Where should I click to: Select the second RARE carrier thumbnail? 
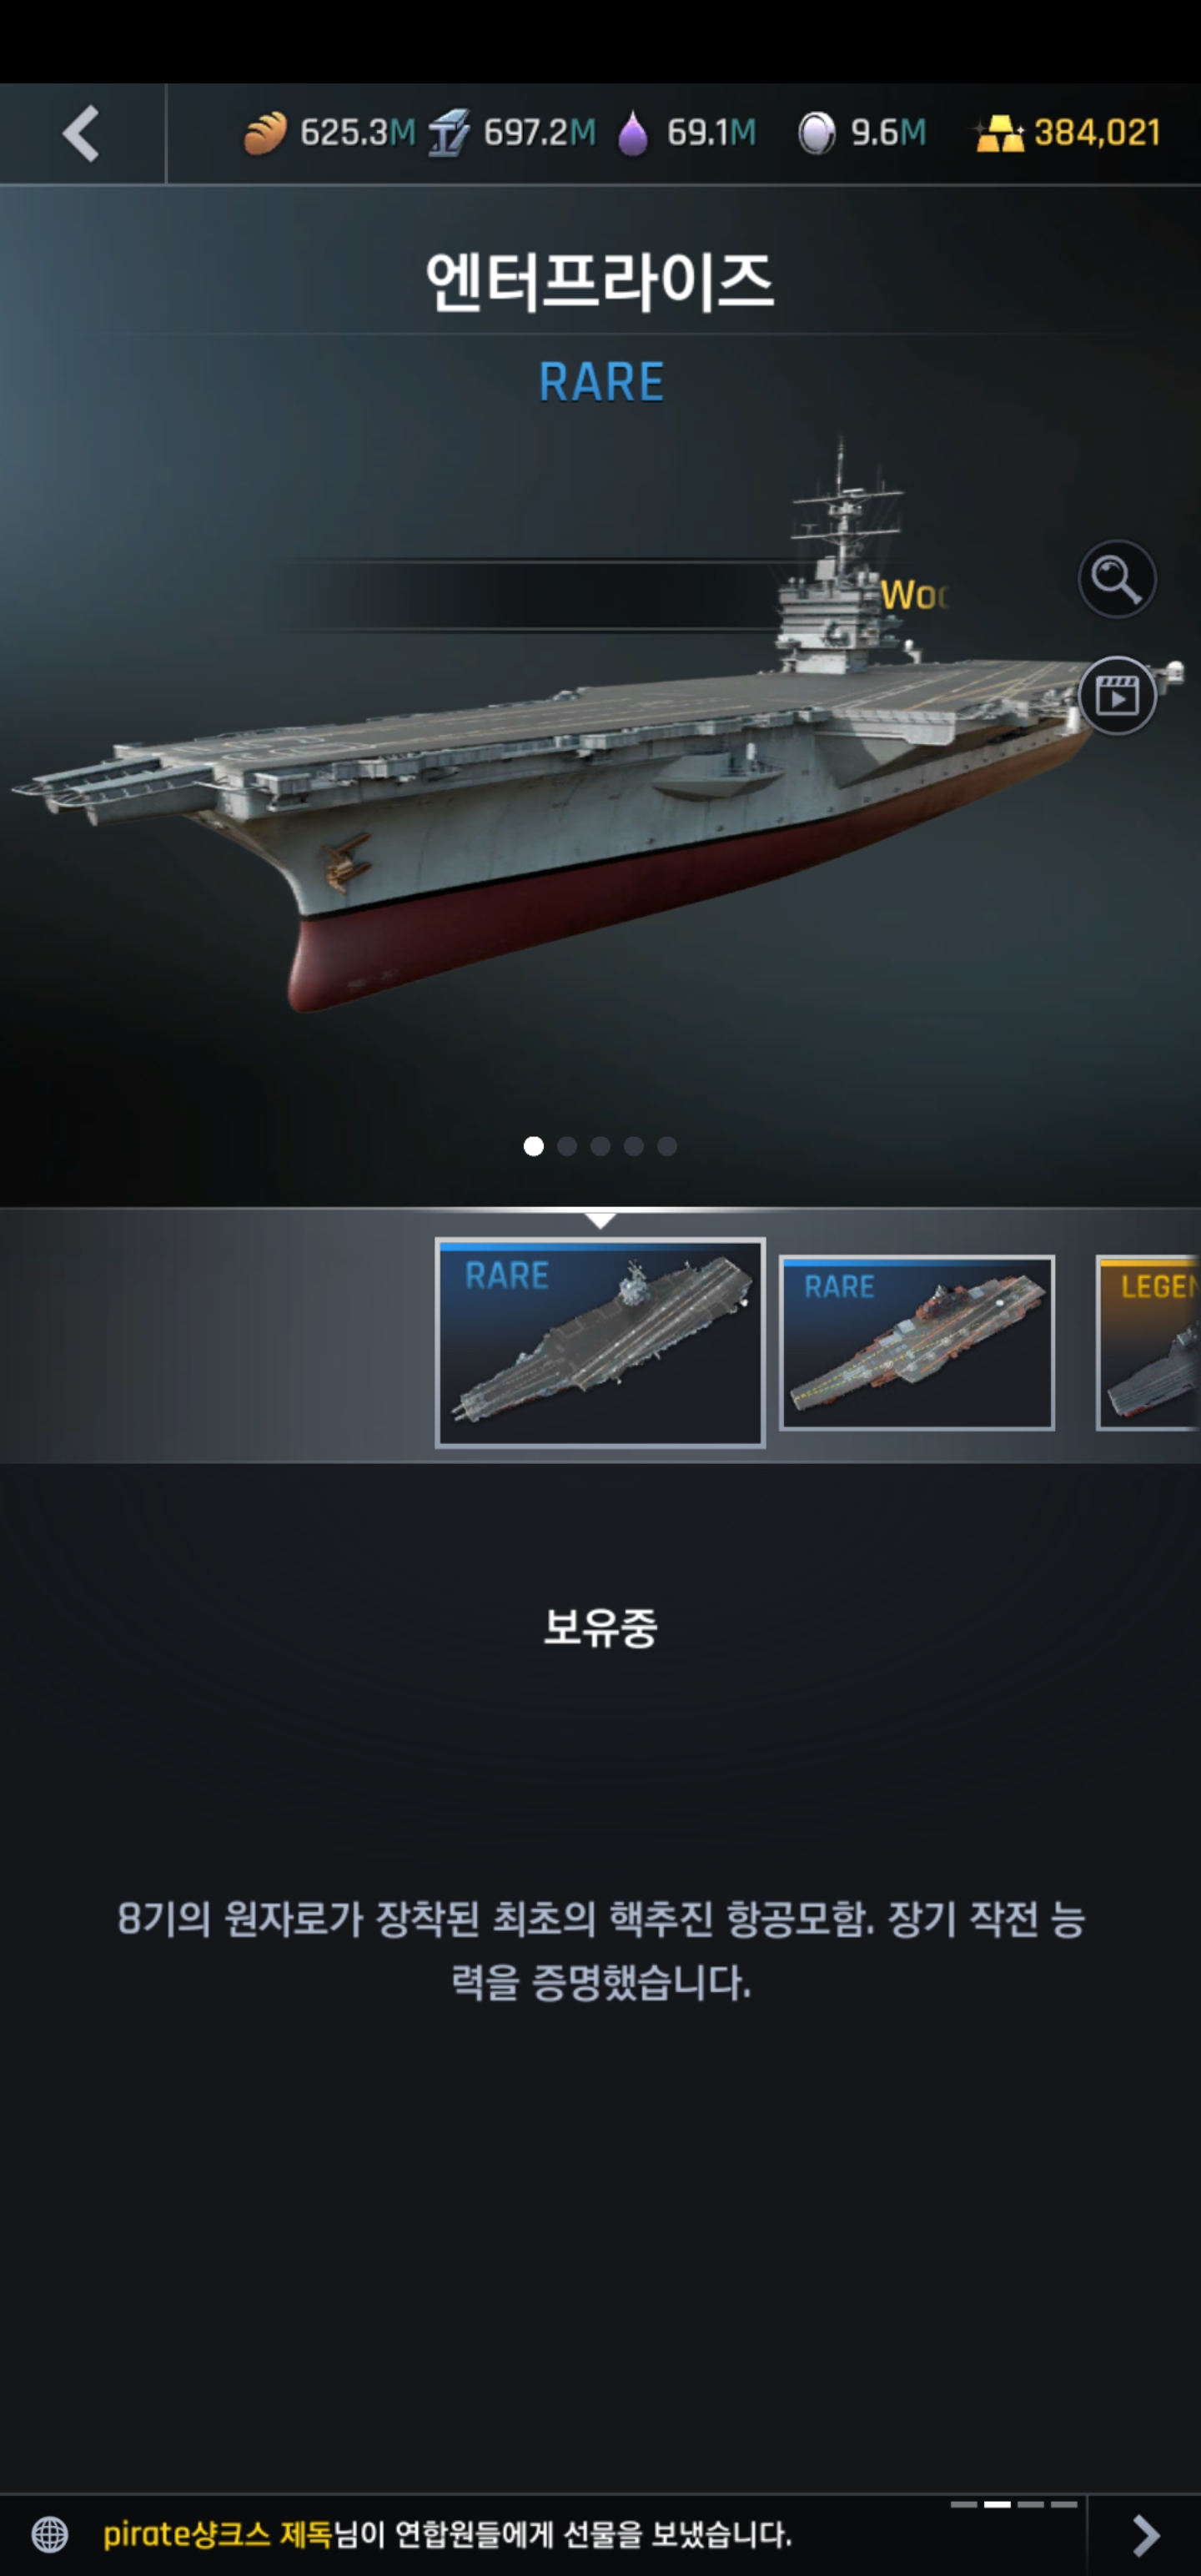[916, 1342]
